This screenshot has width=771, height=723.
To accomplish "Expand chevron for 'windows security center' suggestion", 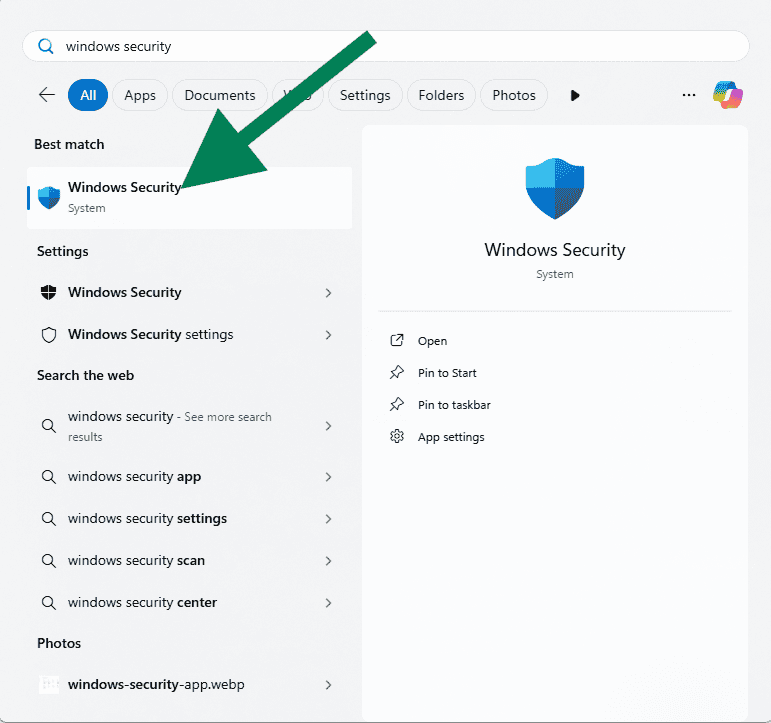I will coord(328,603).
